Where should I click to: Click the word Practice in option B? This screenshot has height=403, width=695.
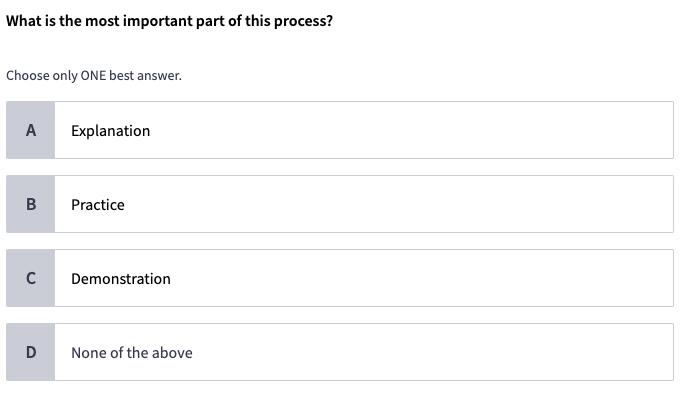(98, 205)
